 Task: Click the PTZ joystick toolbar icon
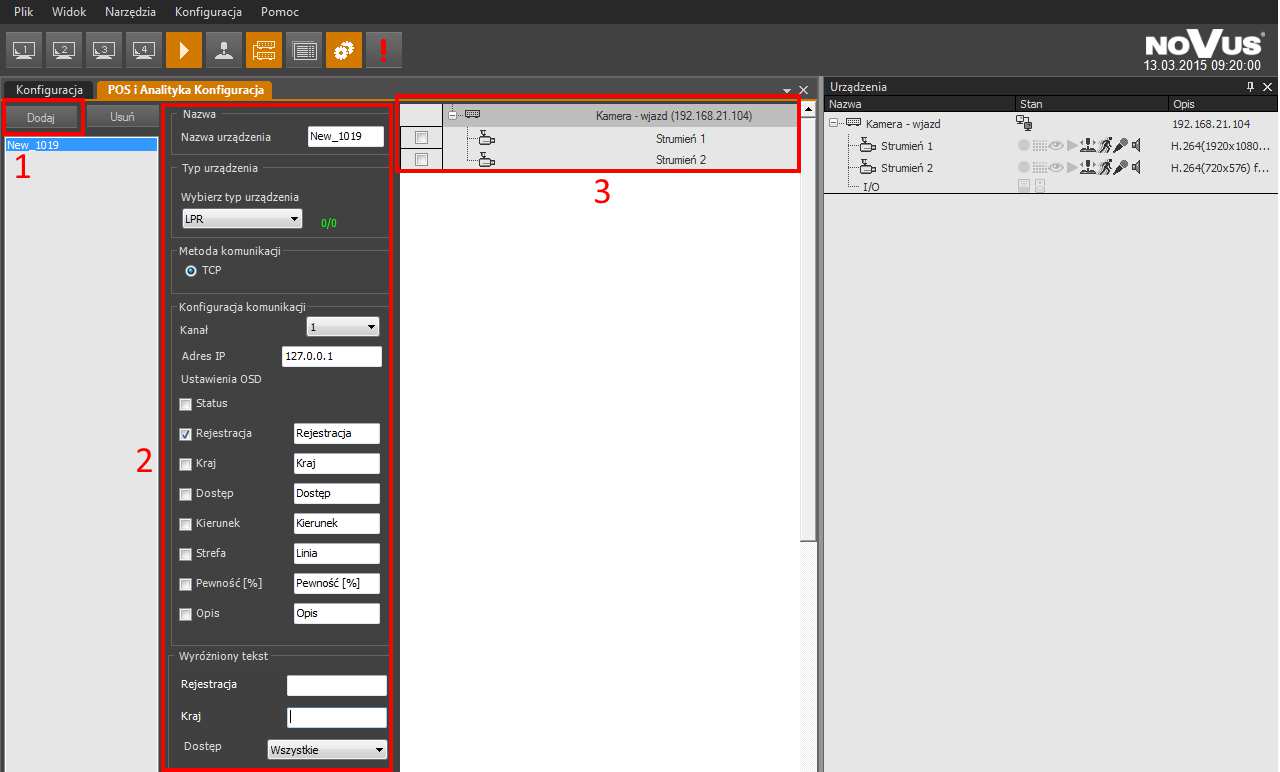point(223,49)
